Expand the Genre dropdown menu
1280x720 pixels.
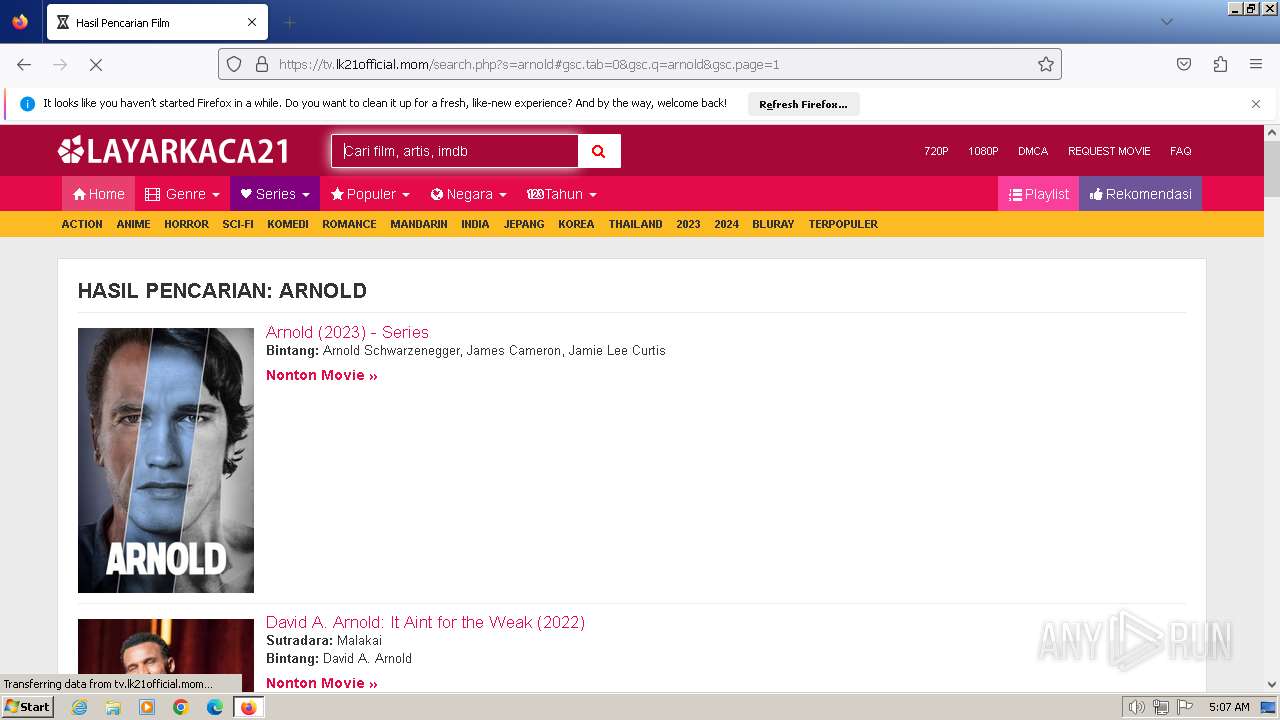182,194
